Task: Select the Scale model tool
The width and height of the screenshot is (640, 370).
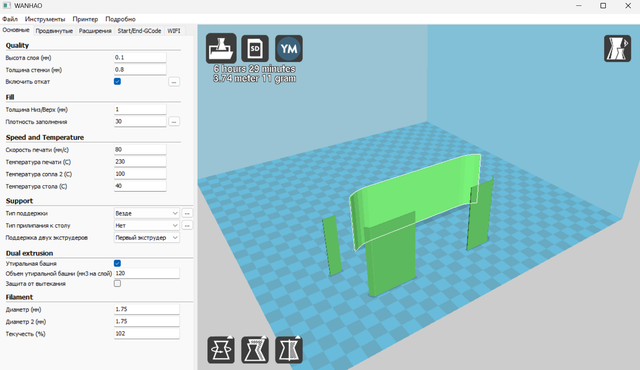Action: pyautogui.click(x=255, y=350)
